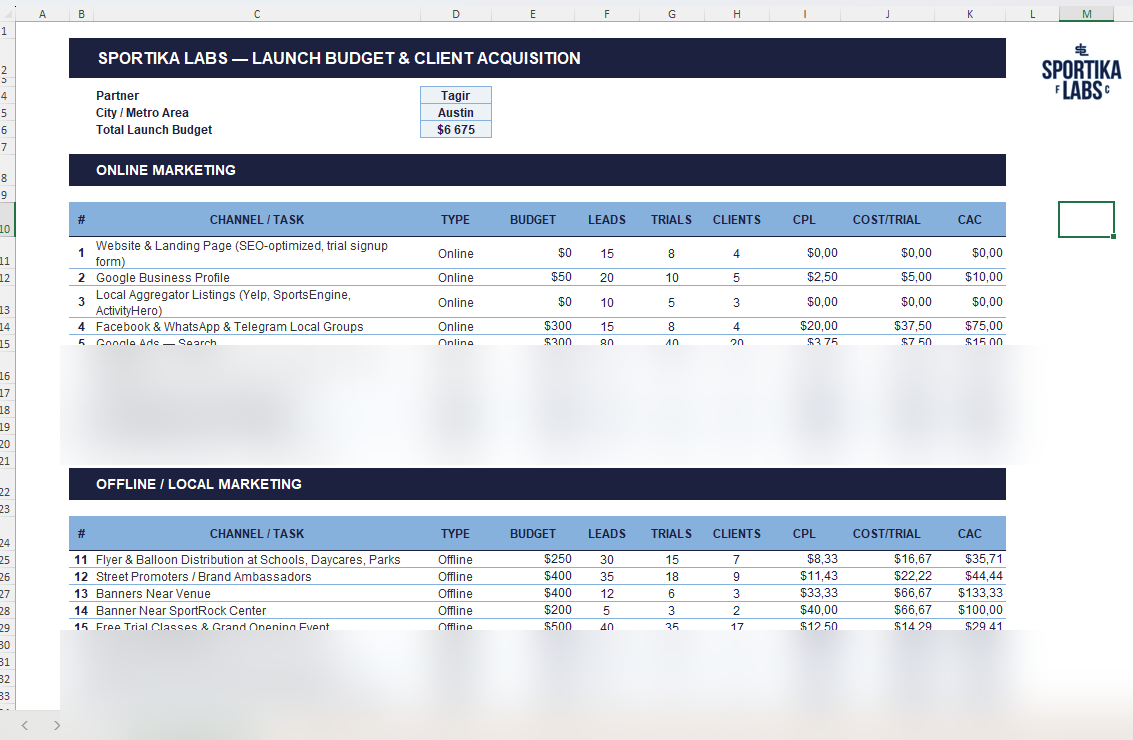Click the offline table 'LEADS' header
This screenshot has height=740, width=1133.
[x=607, y=534]
